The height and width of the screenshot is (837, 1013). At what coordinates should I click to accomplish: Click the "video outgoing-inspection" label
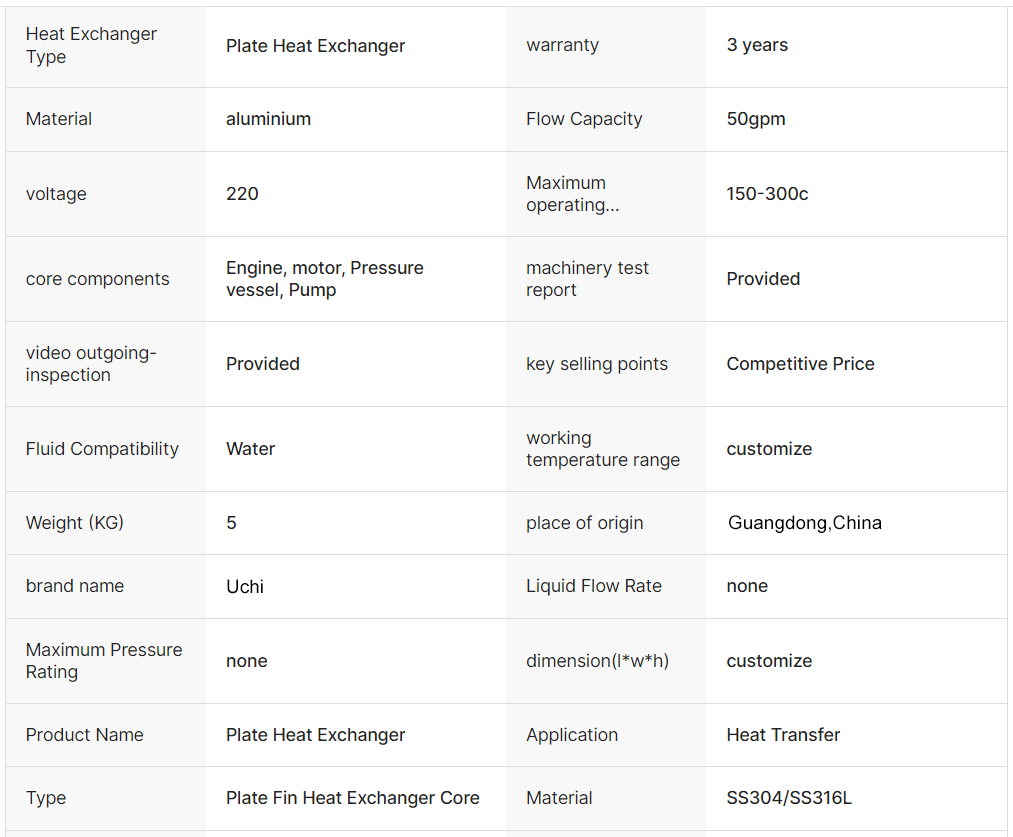91,364
